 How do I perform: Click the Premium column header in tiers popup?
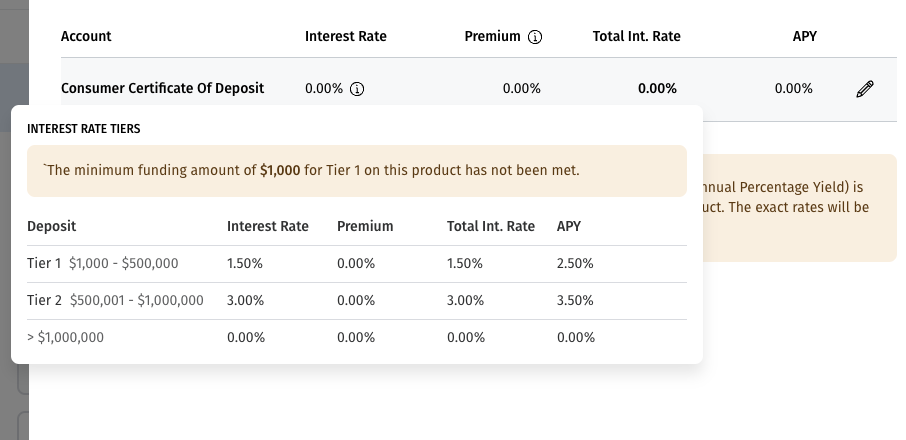[x=365, y=226]
